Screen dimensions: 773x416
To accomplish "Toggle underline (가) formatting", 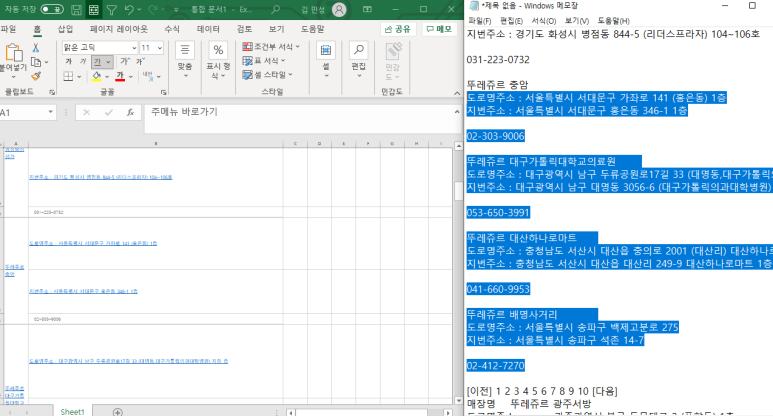I will (x=98, y=62).
